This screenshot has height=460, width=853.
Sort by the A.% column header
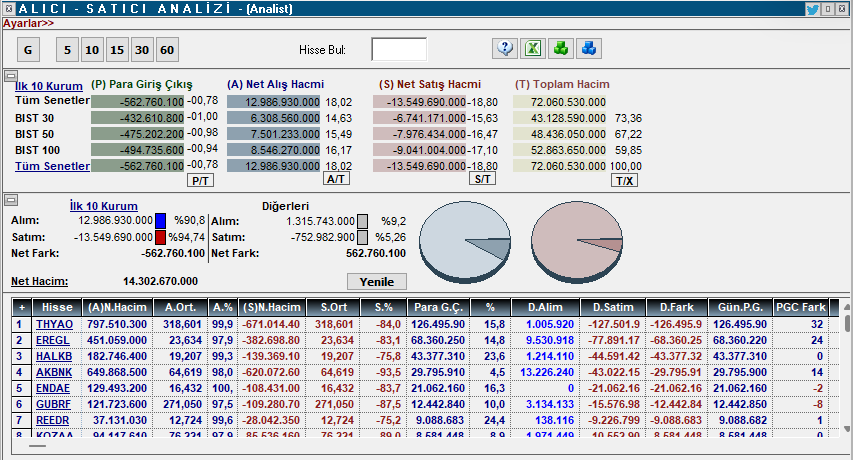[222, 307]
